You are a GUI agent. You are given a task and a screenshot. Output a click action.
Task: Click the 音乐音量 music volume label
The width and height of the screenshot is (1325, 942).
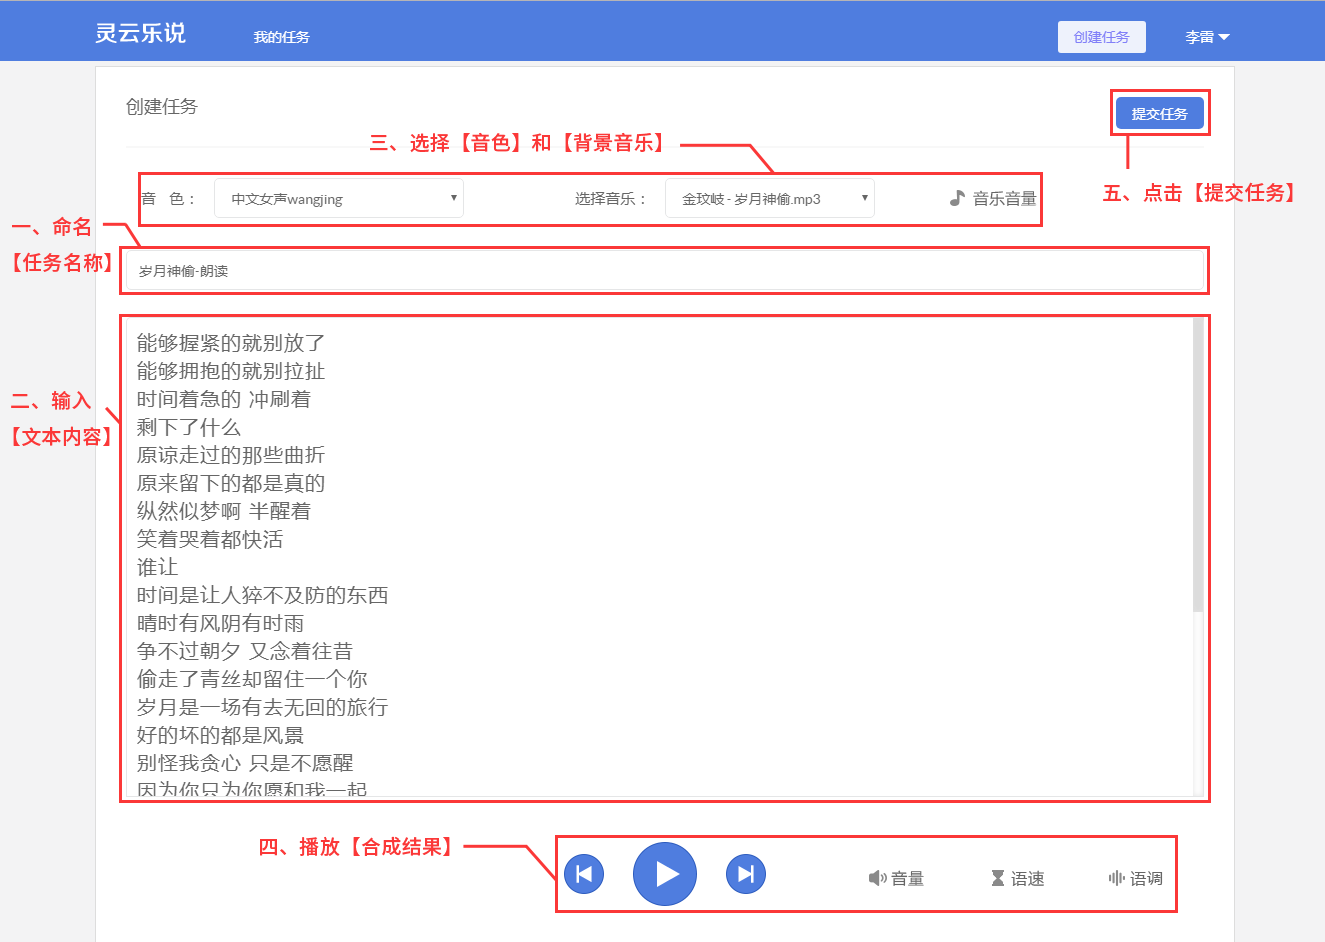pyautogui.click(x=1004, y=199)
